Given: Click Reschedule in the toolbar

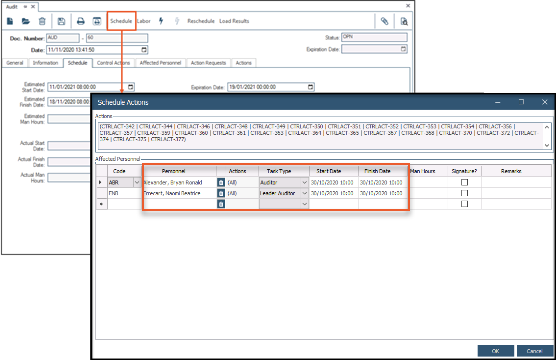Looking at the screenshot, I should click(201, 21).
